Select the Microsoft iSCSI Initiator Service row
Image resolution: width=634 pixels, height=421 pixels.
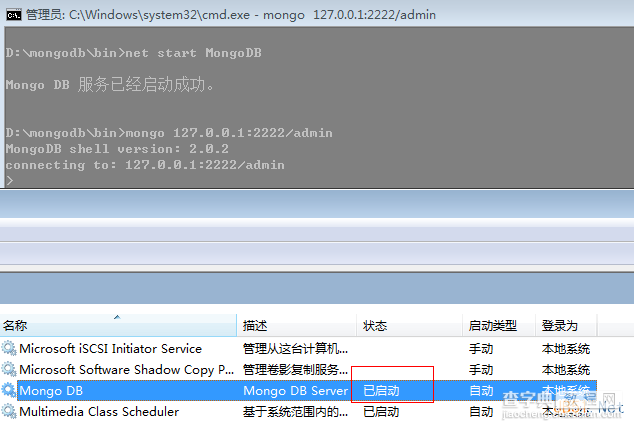(298, 349)
